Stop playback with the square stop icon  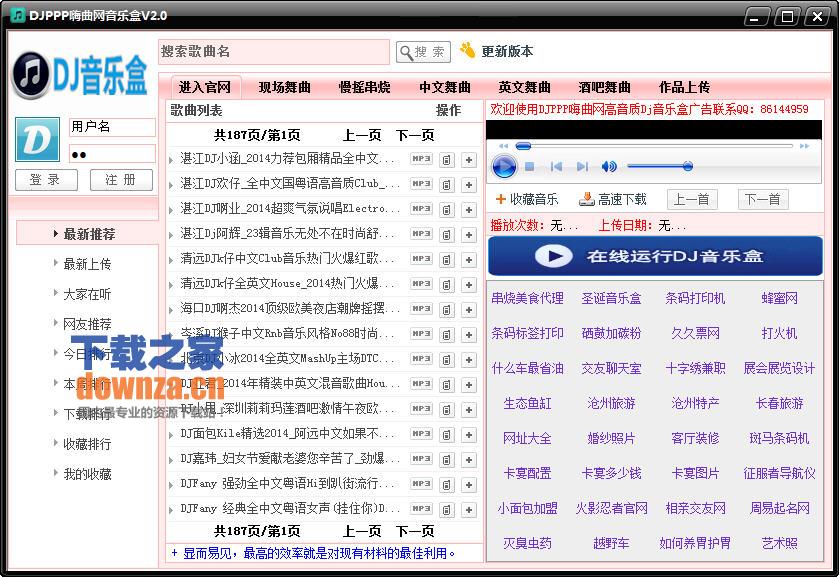pyautogui.click(x=530, y=167)
